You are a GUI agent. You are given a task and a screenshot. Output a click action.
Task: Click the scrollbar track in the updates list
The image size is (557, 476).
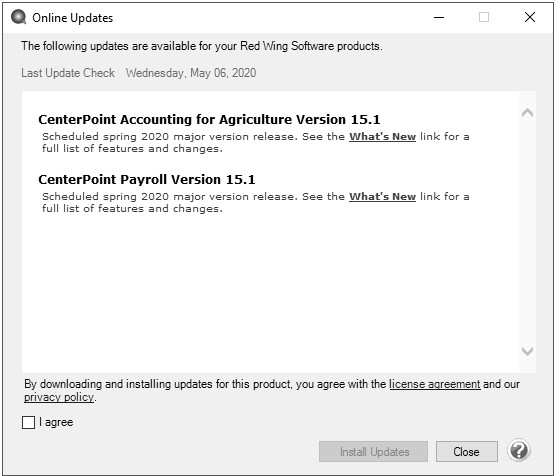click(x=527, y=232)
